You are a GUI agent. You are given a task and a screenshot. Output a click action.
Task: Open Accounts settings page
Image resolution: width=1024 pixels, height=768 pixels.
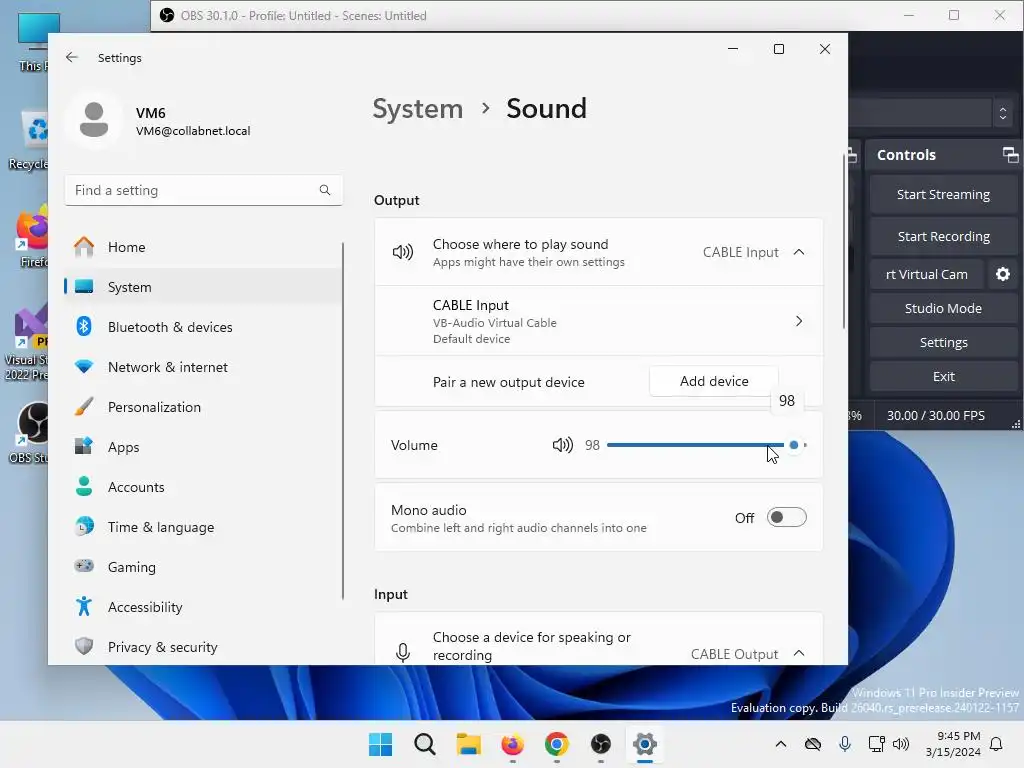[204, 487]
